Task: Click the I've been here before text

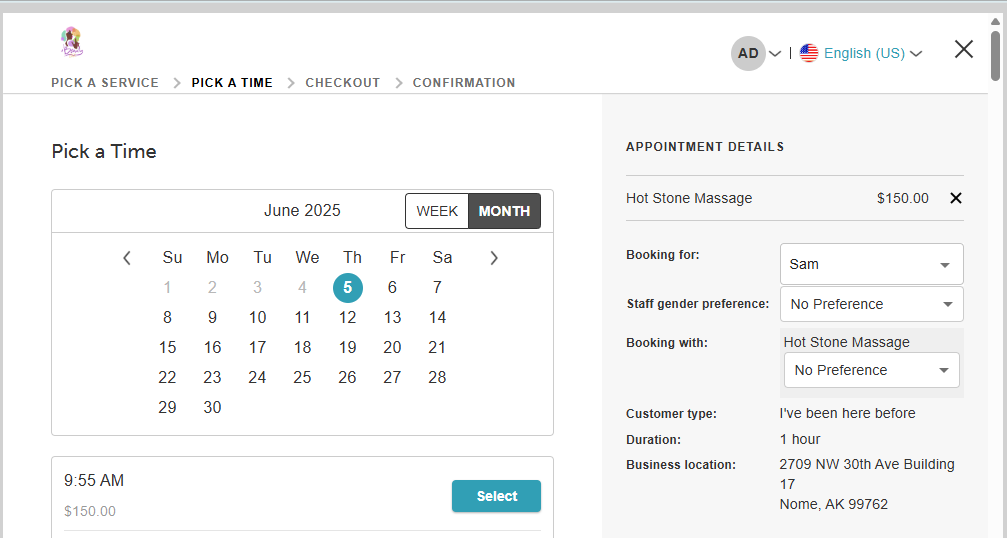Action: (x=848, y=413)
